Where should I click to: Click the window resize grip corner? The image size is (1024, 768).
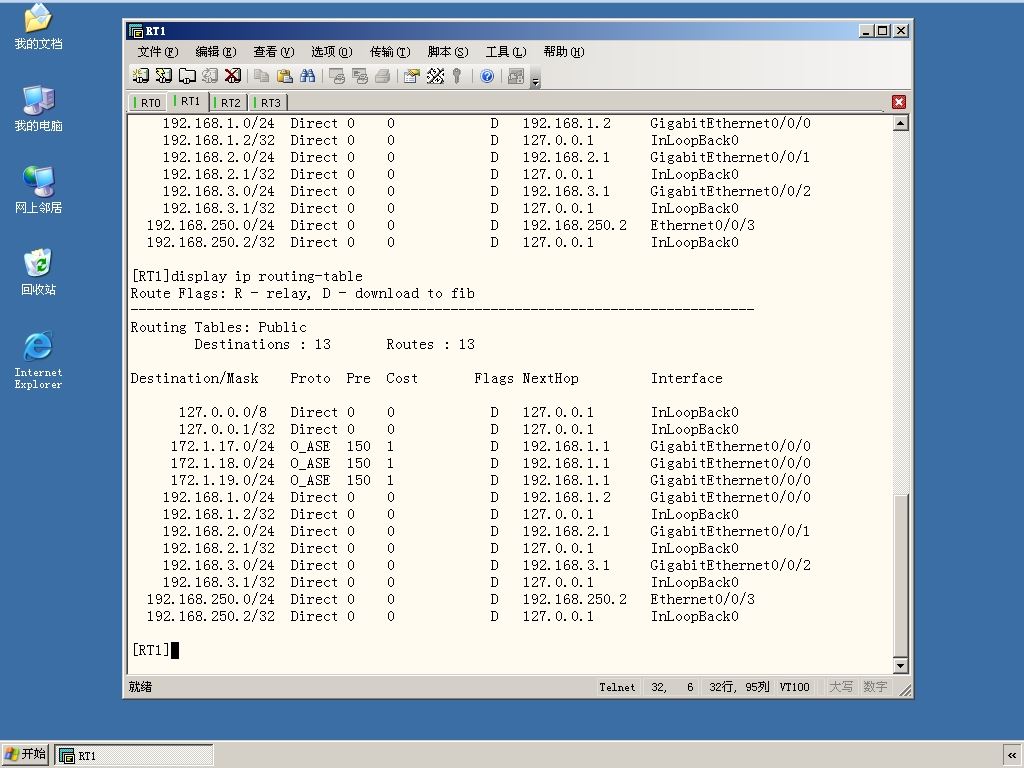coord(904,689)
